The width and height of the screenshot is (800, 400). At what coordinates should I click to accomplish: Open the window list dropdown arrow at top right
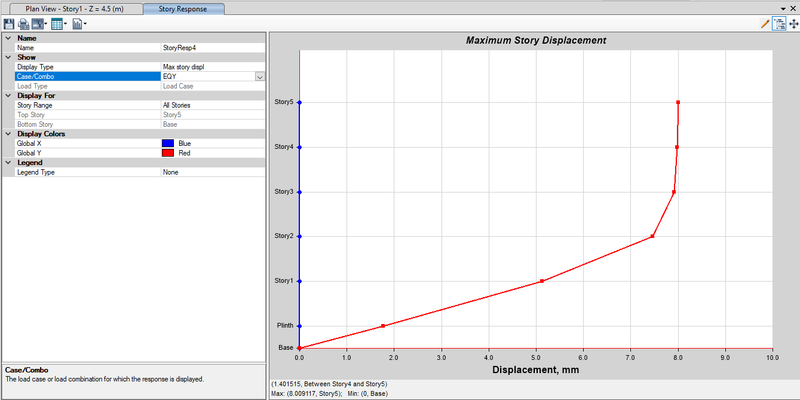782,8
